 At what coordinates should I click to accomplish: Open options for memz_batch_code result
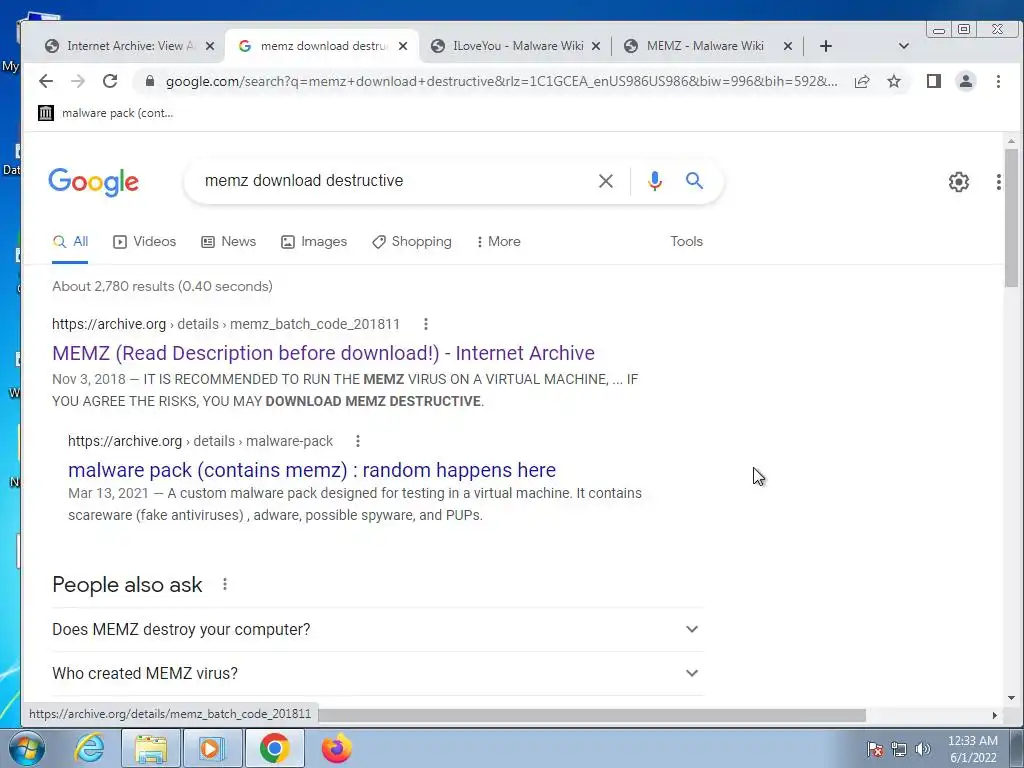coord(426,324)
